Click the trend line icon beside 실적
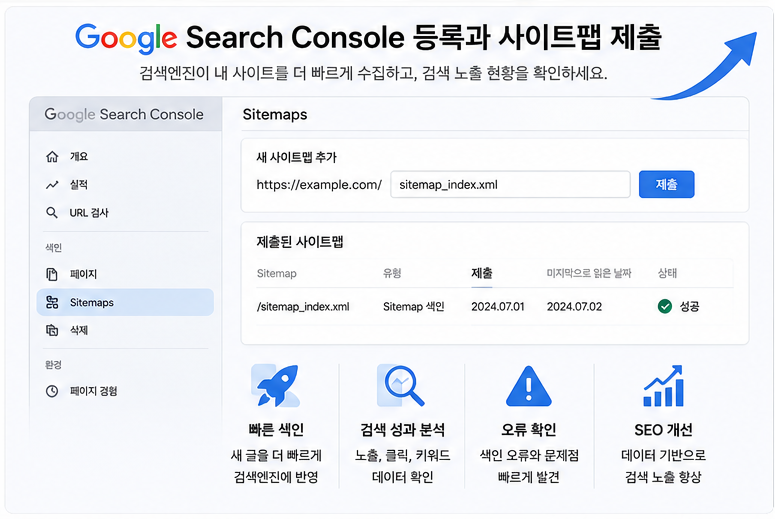Viewport: 775px width, 519px height. click(x=52, y=185)
